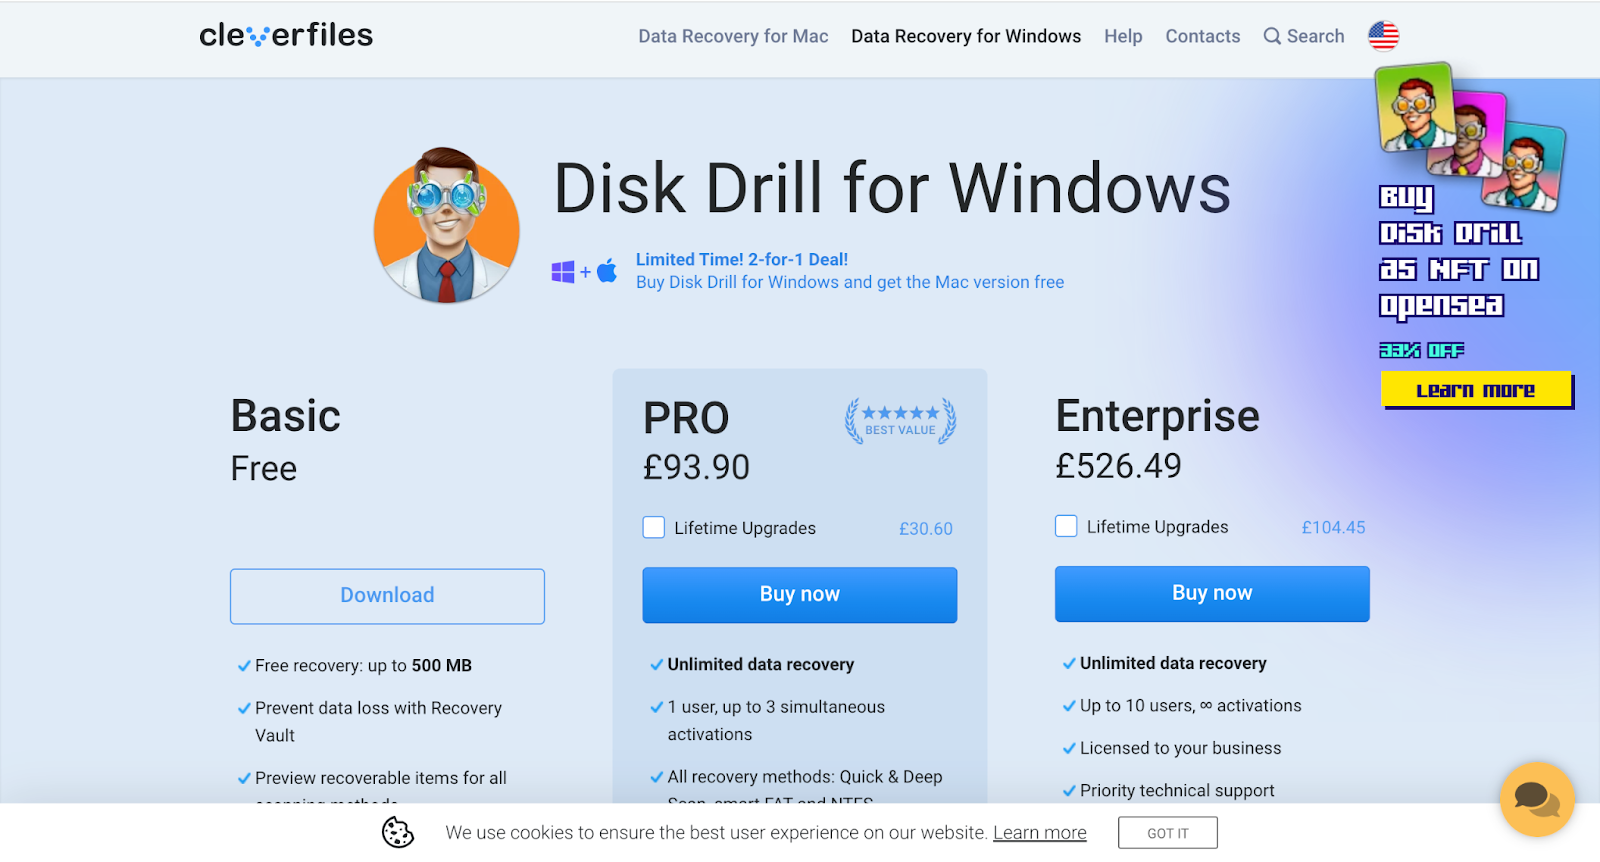Click 'Prevent data loss with Recovery Vault' feature
Viewport: 1600px width, 862px height.
point(378,722)
